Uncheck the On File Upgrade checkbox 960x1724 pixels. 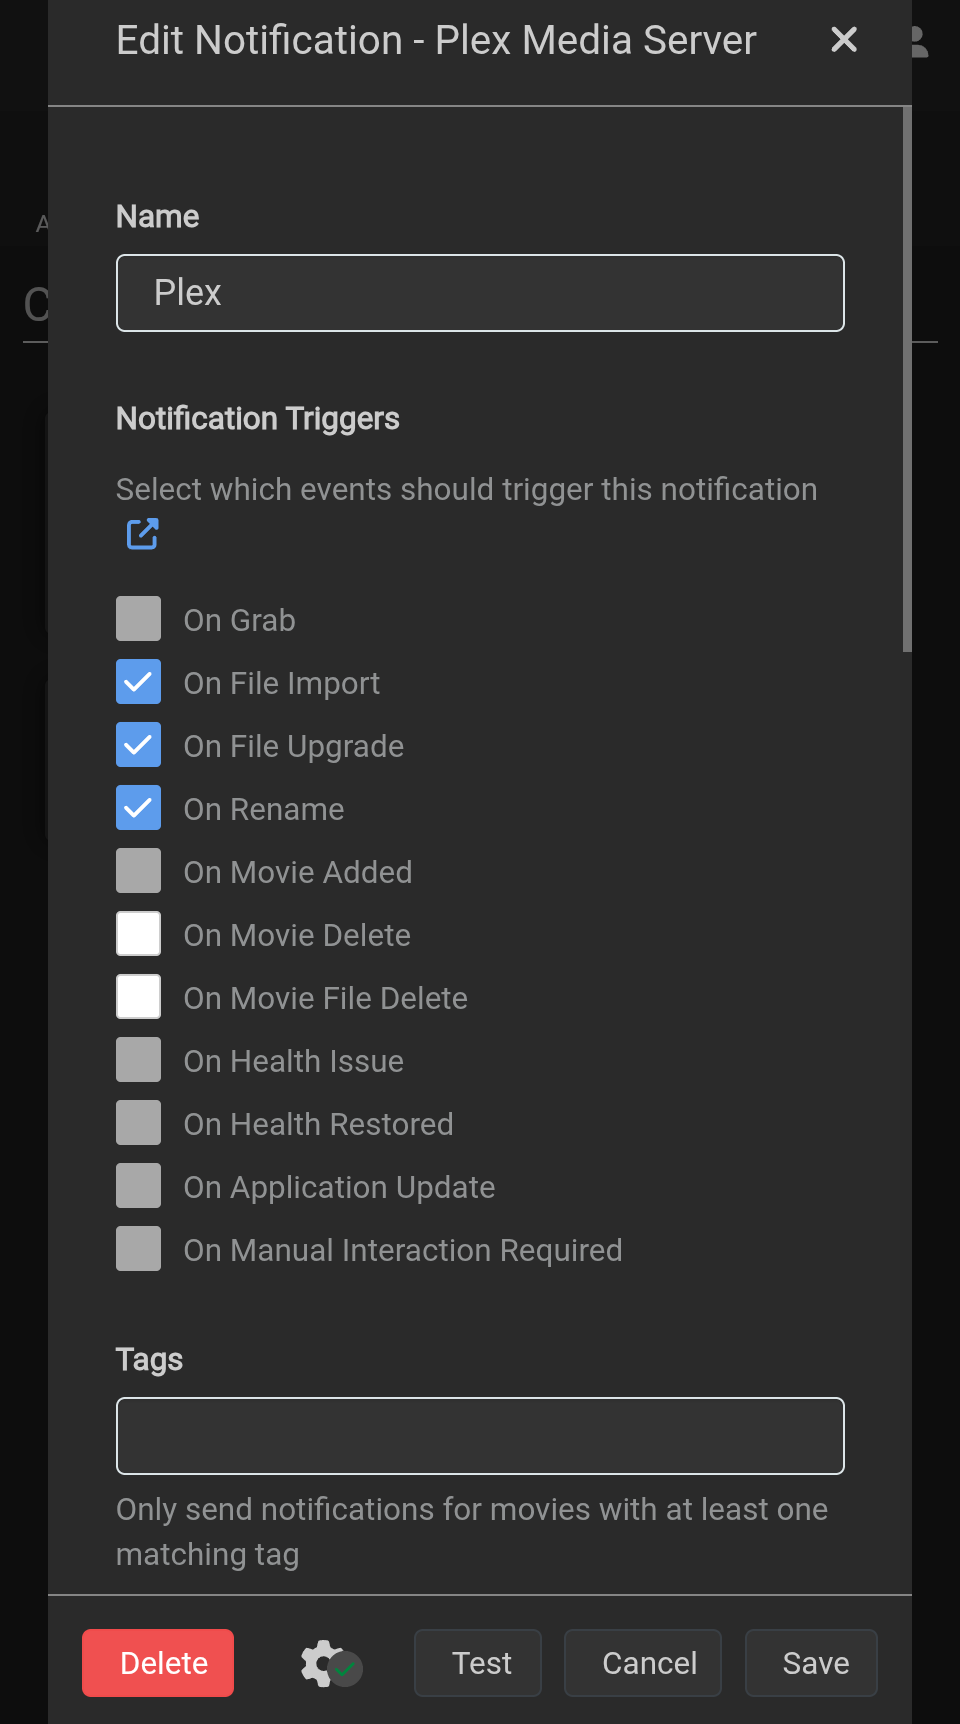click(138, 745)
